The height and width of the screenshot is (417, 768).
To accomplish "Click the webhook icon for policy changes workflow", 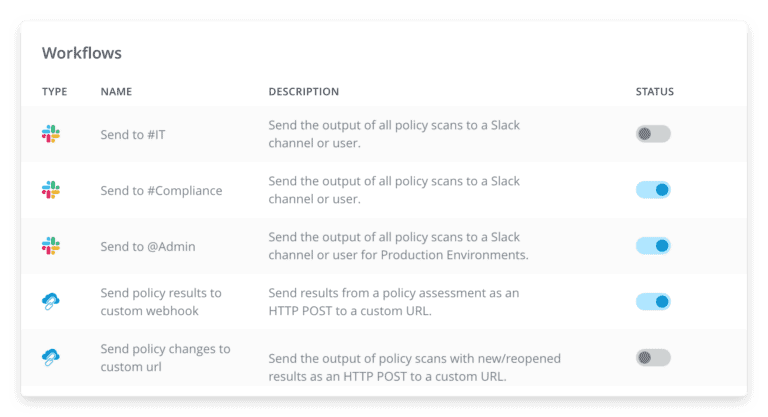I will (51, 357).
